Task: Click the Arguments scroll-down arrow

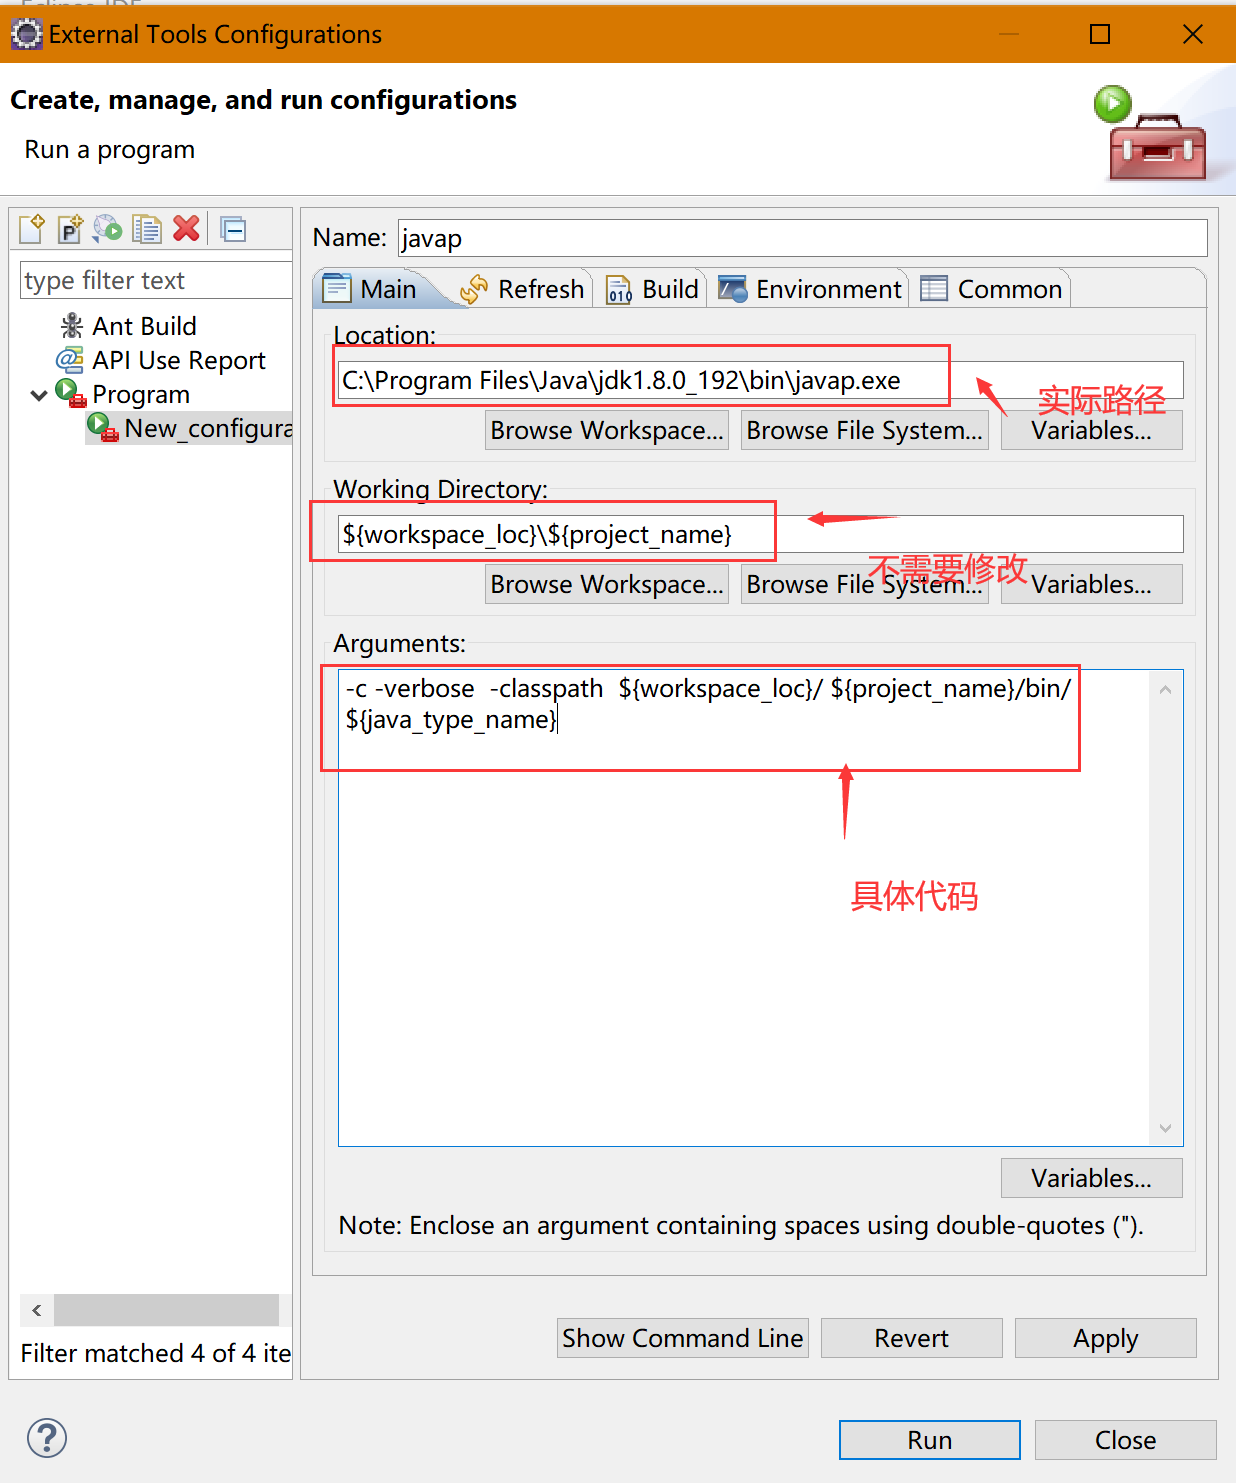Action: [x=1165, y=1128]
